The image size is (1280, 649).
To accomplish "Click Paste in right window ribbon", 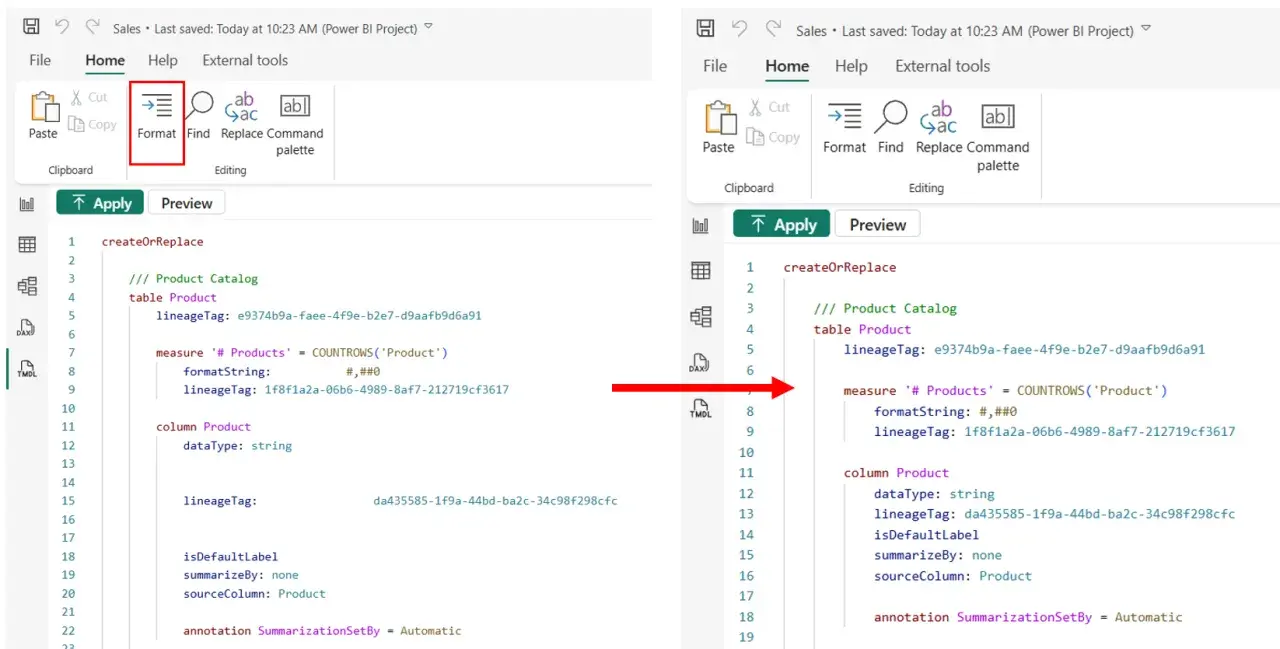I will 718,127.
